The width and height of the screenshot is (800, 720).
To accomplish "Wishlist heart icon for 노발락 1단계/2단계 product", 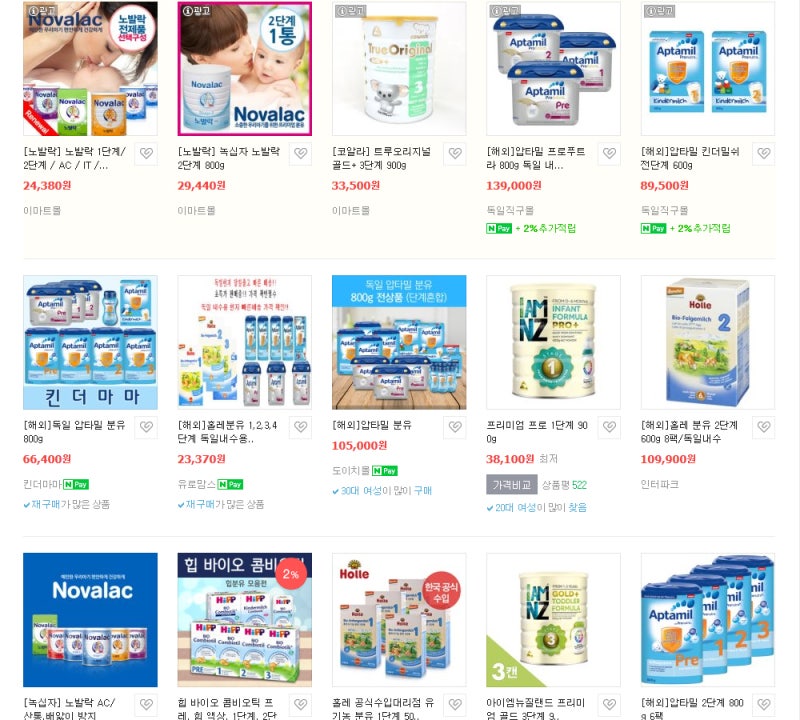I will point(146,154).
